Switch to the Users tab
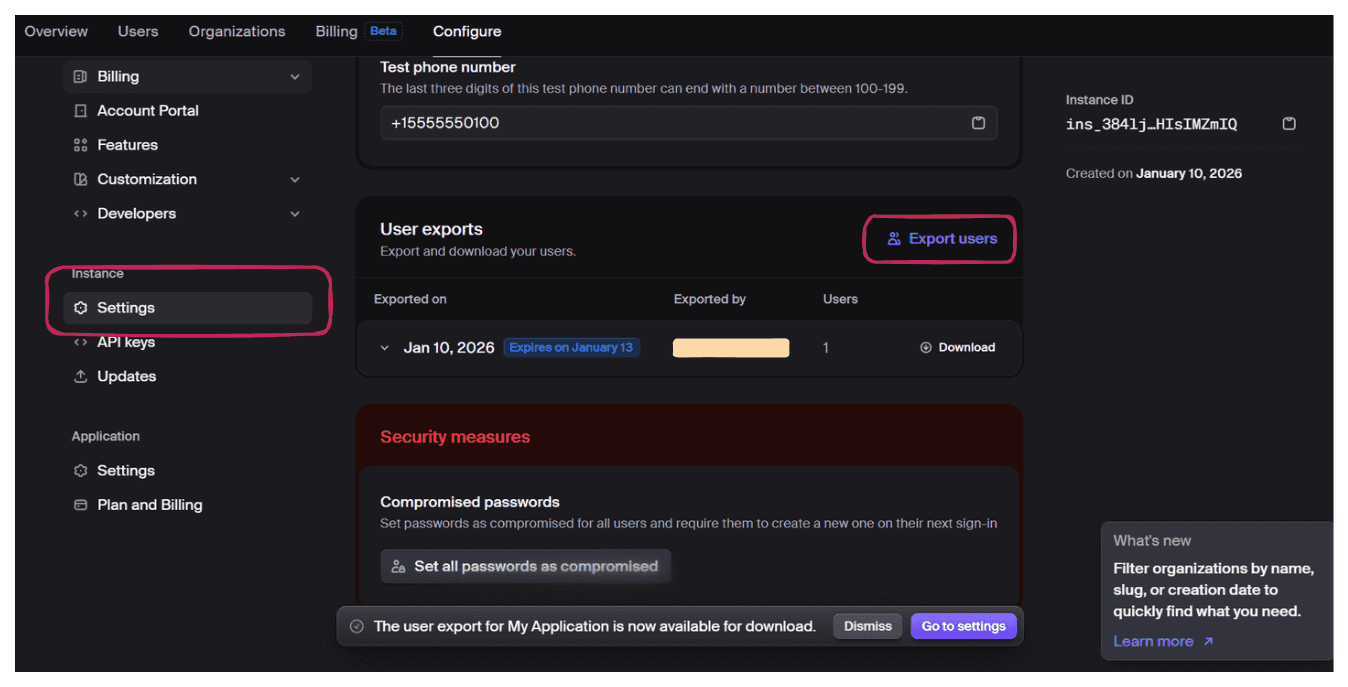 (x=138, y=32)
